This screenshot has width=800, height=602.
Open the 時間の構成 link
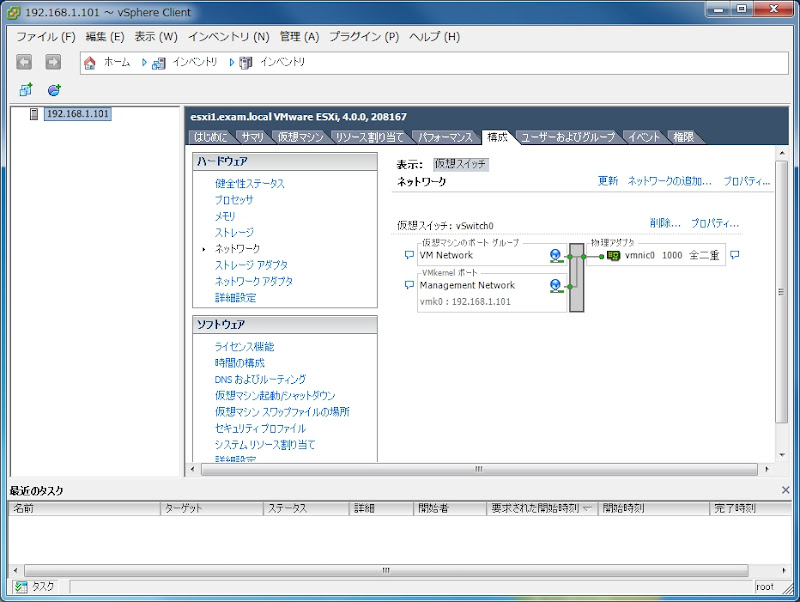pos(240,363)
